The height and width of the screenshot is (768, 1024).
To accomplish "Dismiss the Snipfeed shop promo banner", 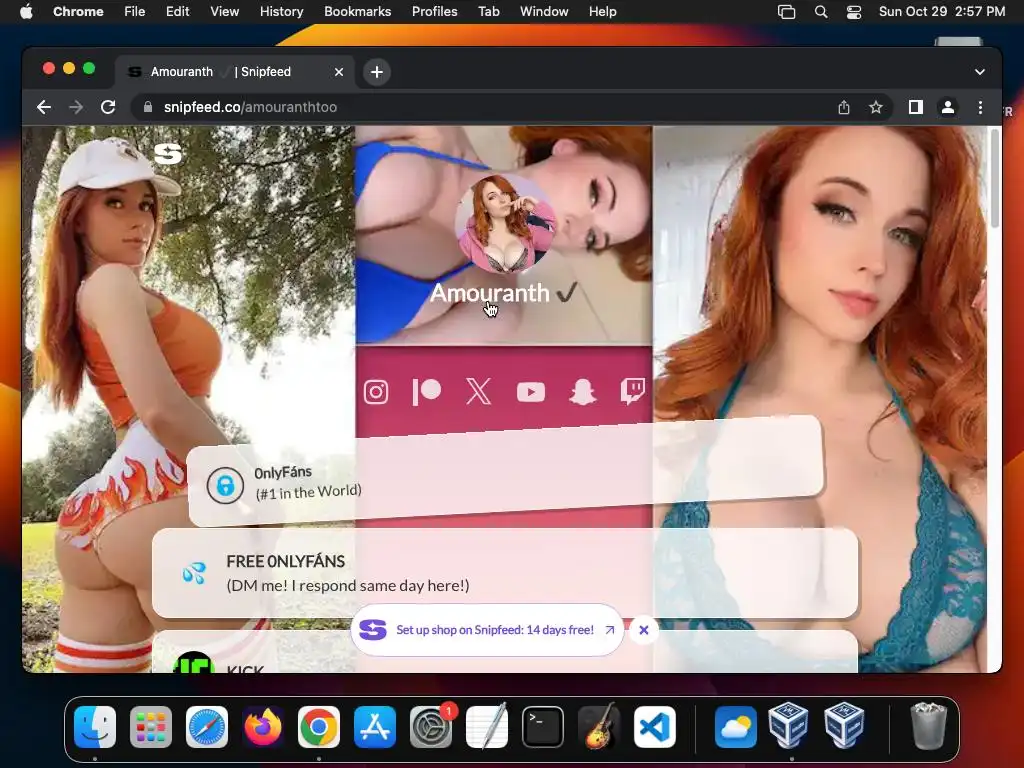I will coord(643,630).
